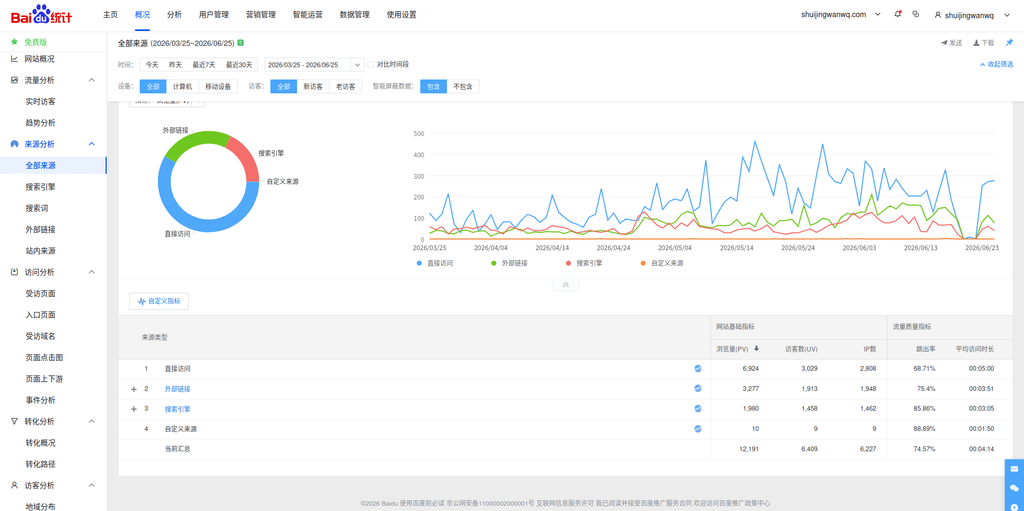This screenshot has height=511, width=1024.
Task: Click the pin icon in report header
Action: (1009, 42)
